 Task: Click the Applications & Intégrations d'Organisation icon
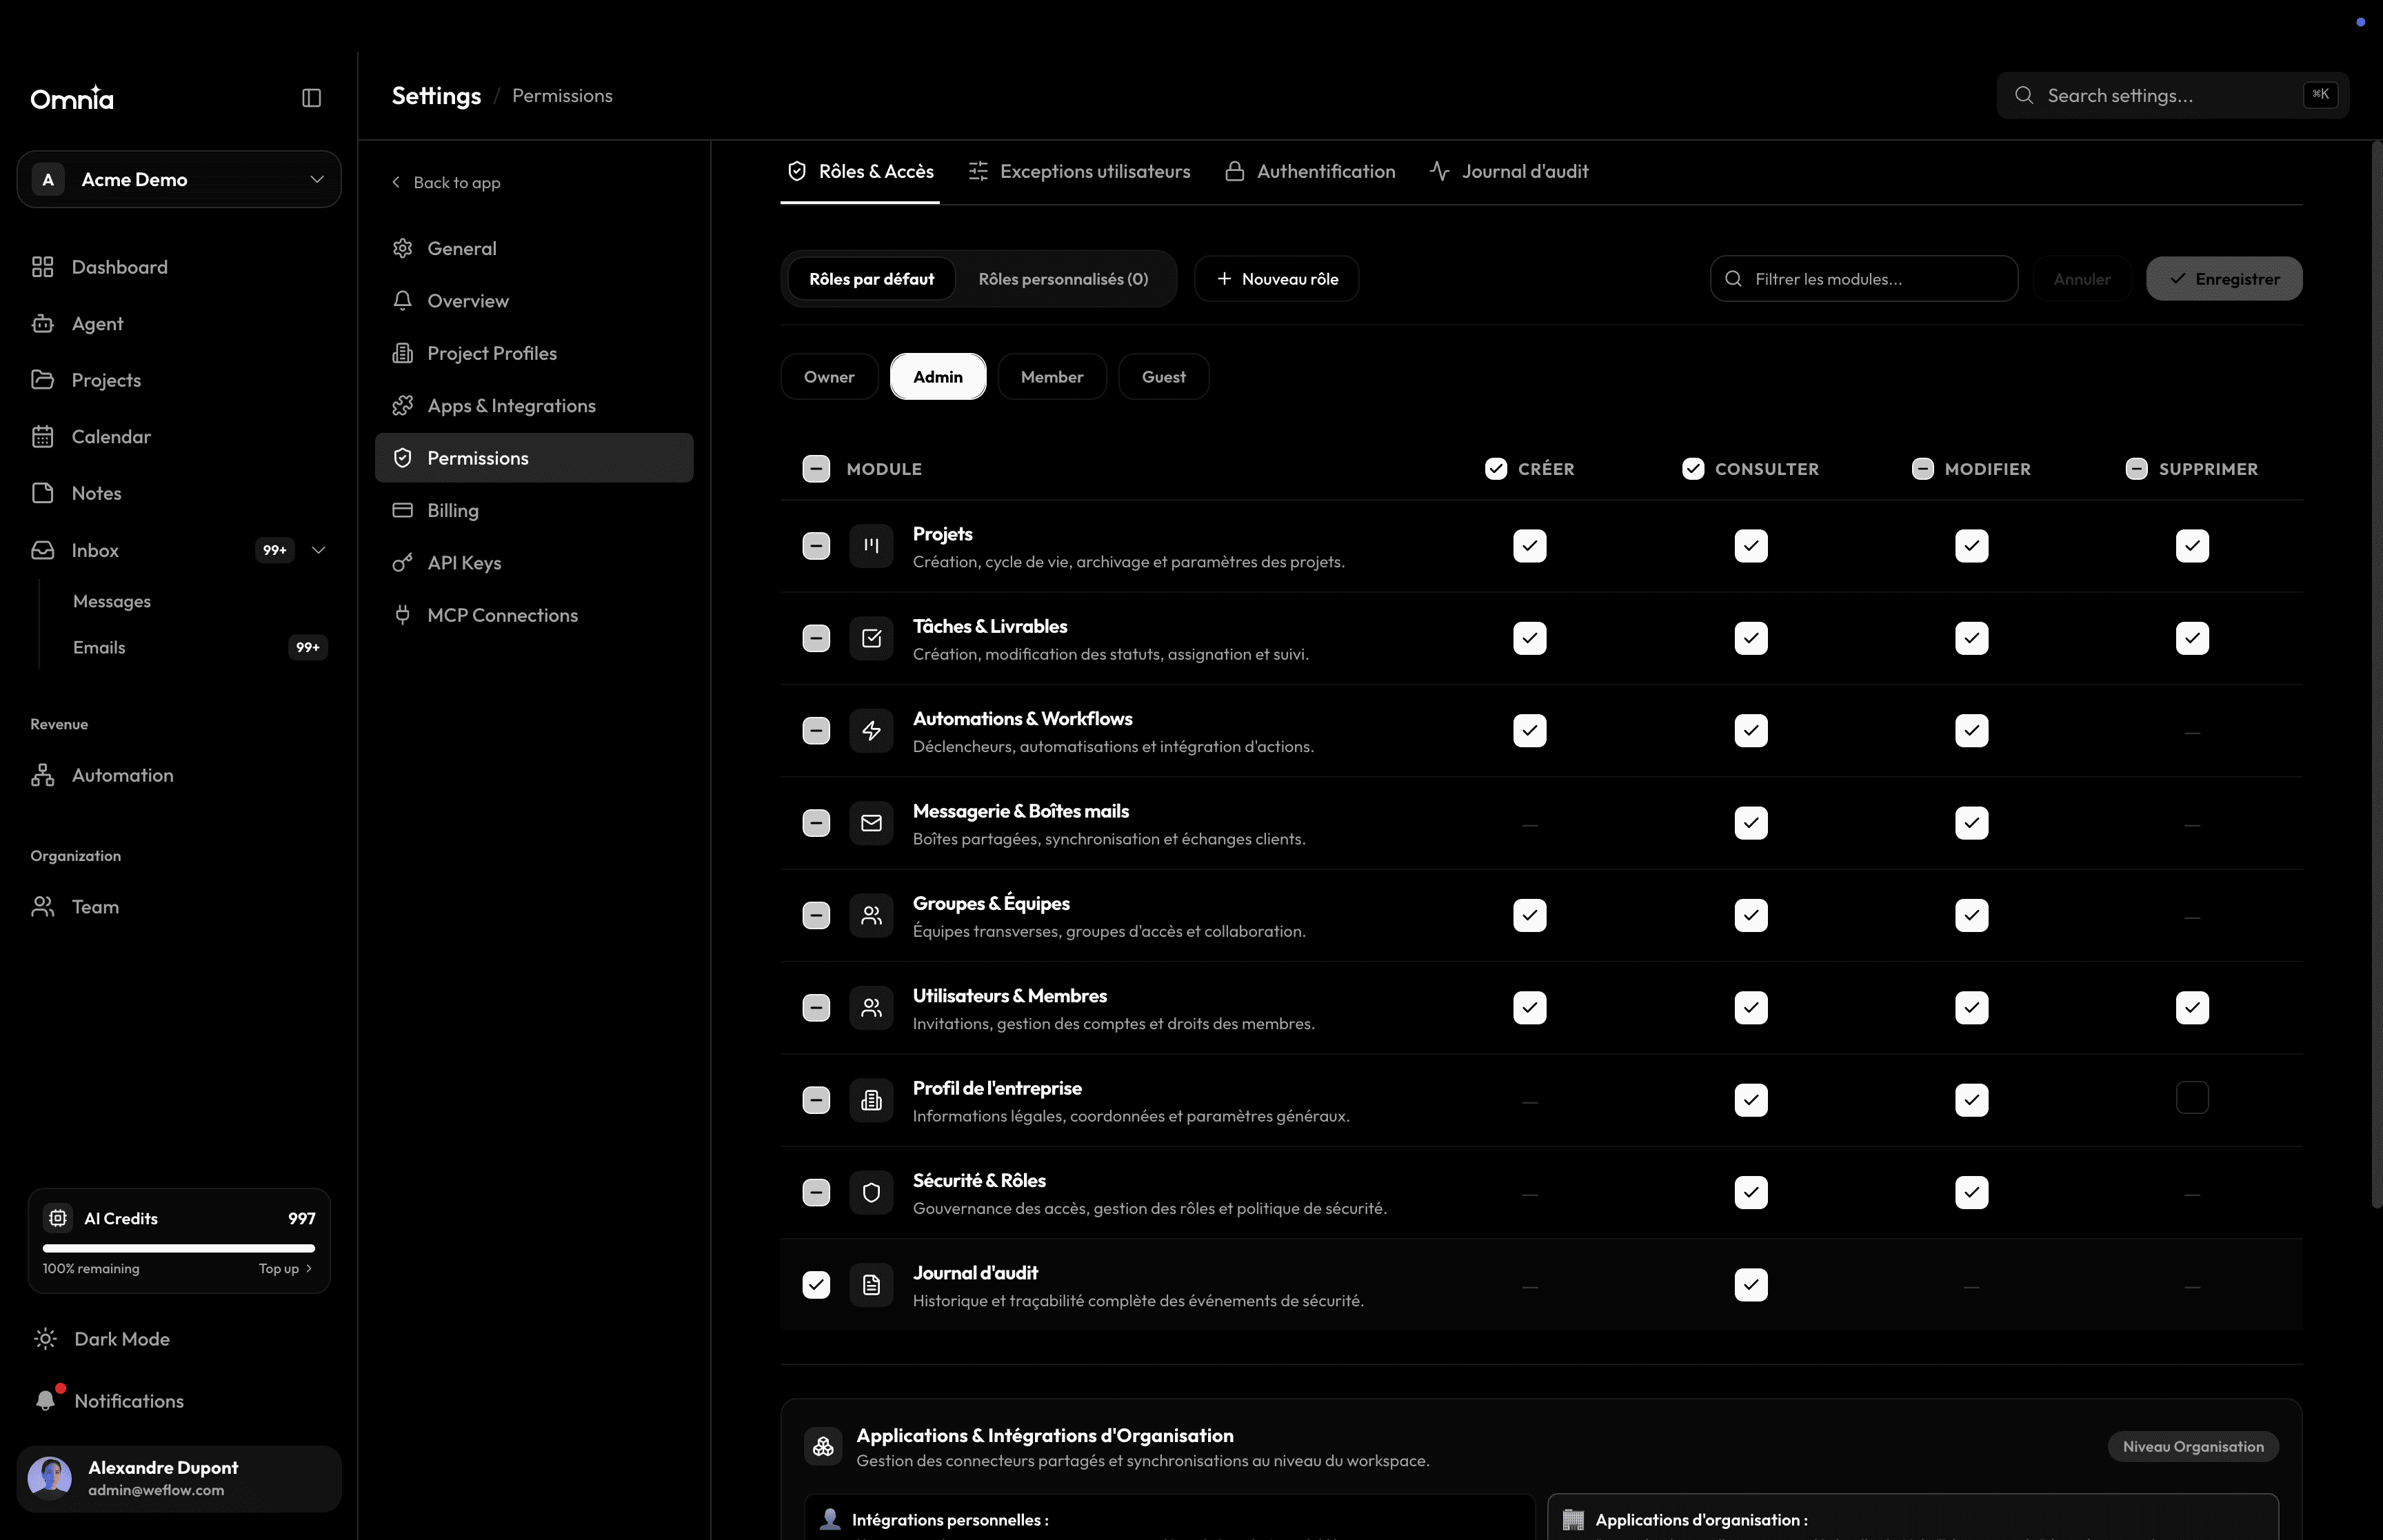tap(823, 1447)
